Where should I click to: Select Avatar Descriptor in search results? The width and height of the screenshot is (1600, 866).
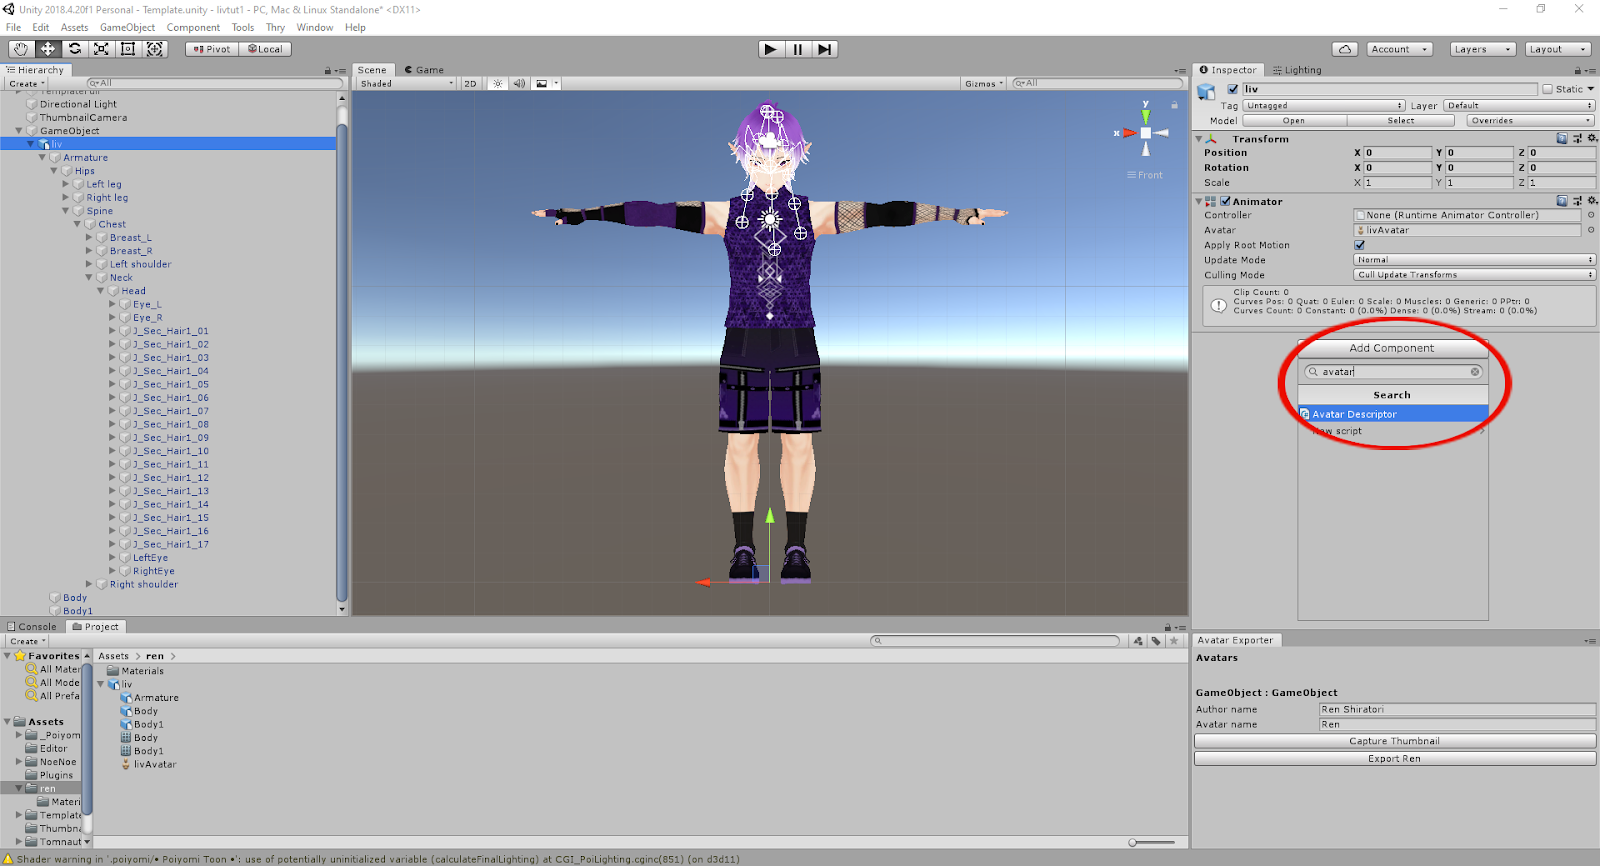(1393, 414)
